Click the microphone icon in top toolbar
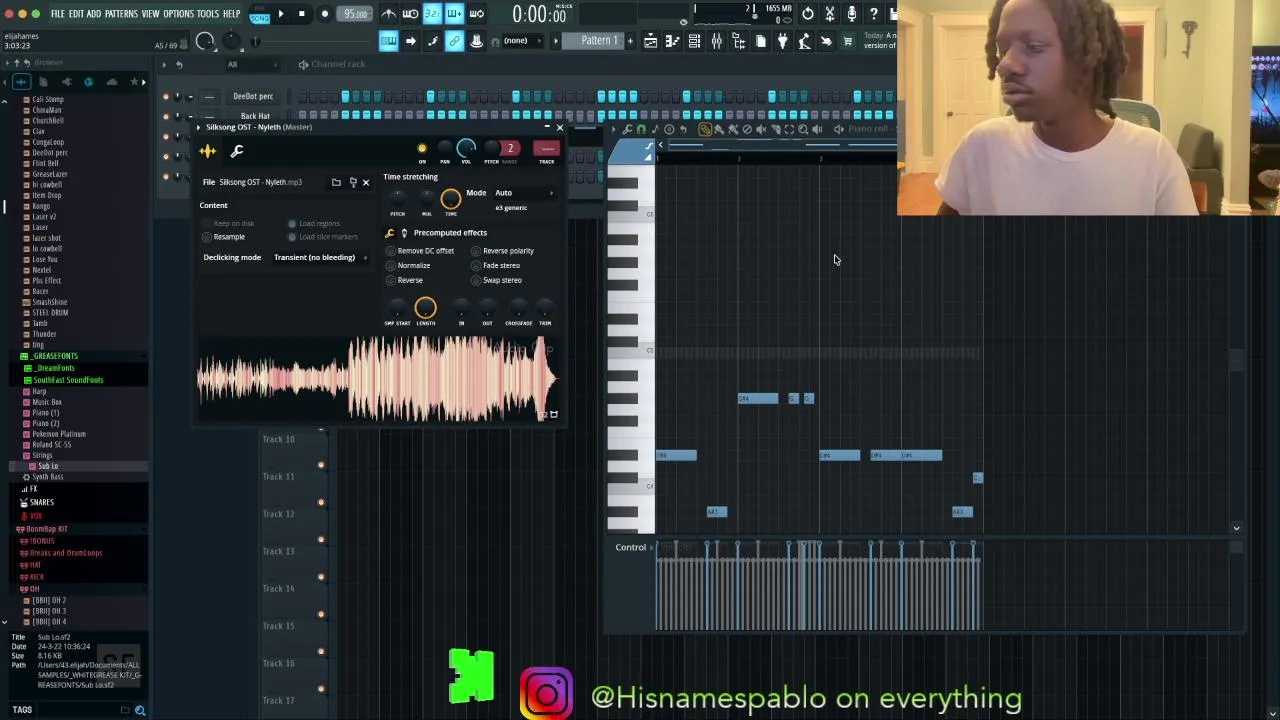1280x720 pixels. coord(851,14)
